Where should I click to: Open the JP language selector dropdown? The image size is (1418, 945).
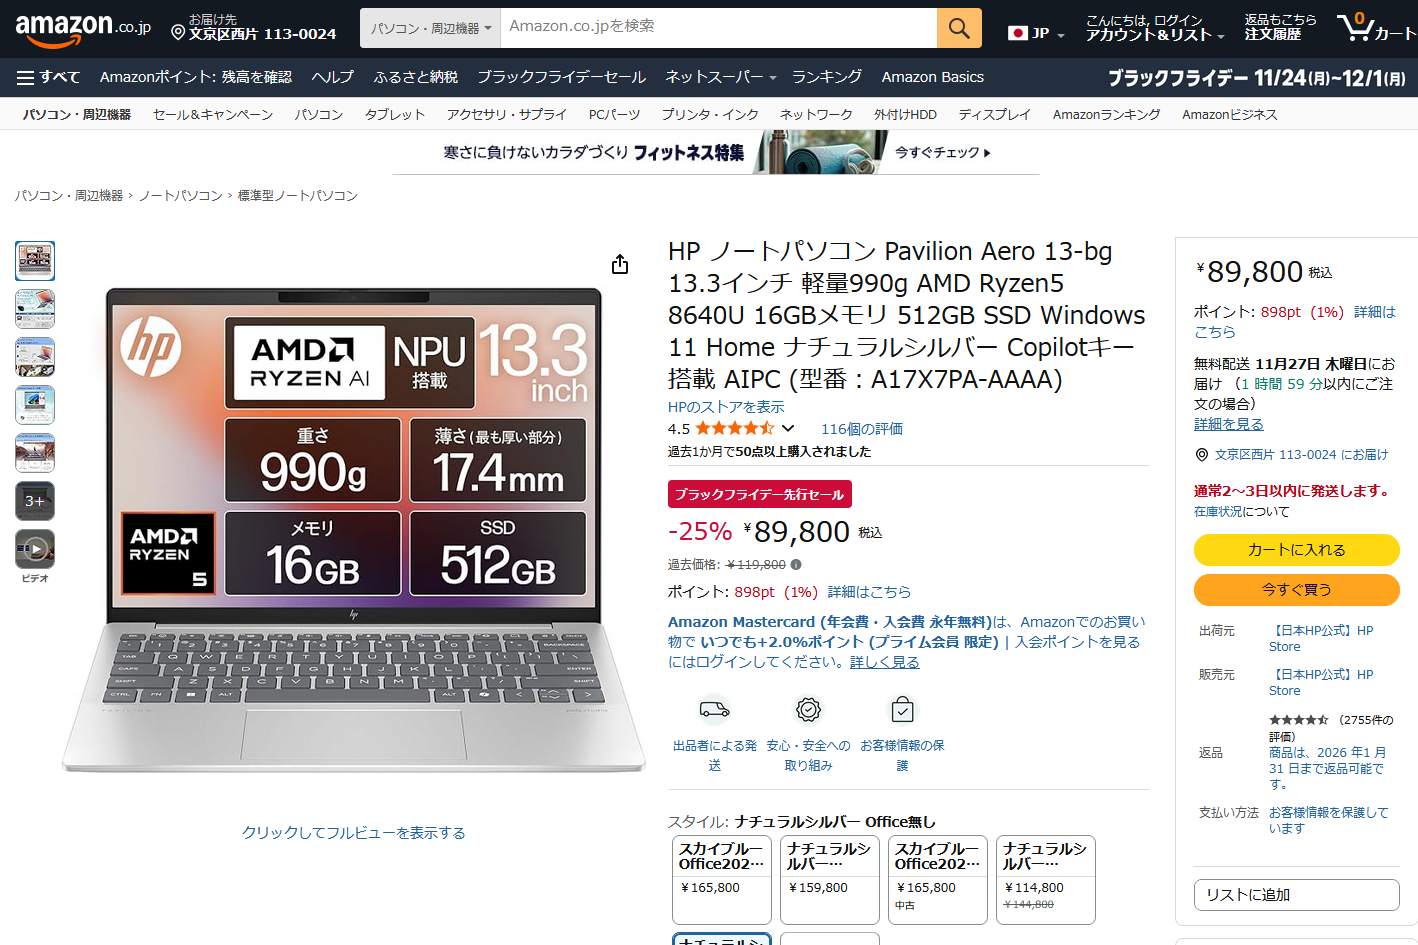[x=1036, y=33]
